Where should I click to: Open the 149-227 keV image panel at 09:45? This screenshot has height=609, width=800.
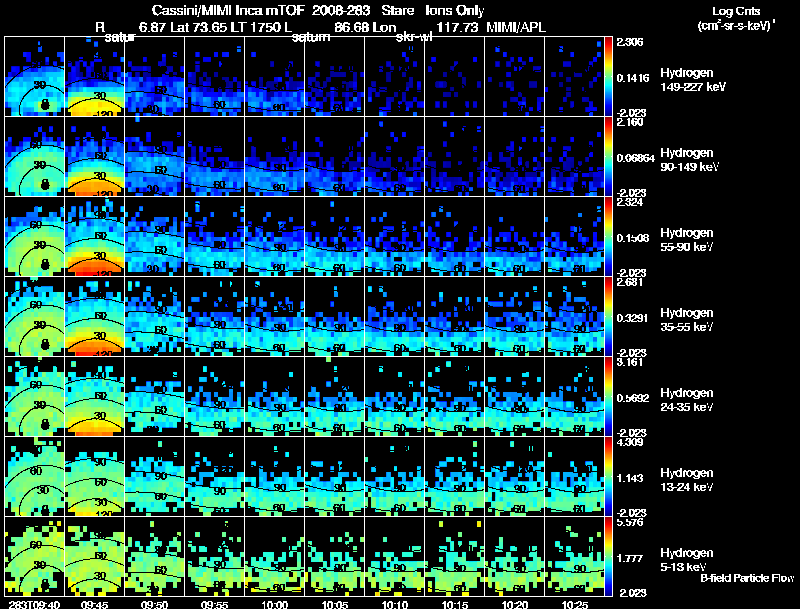click(94, 76)
